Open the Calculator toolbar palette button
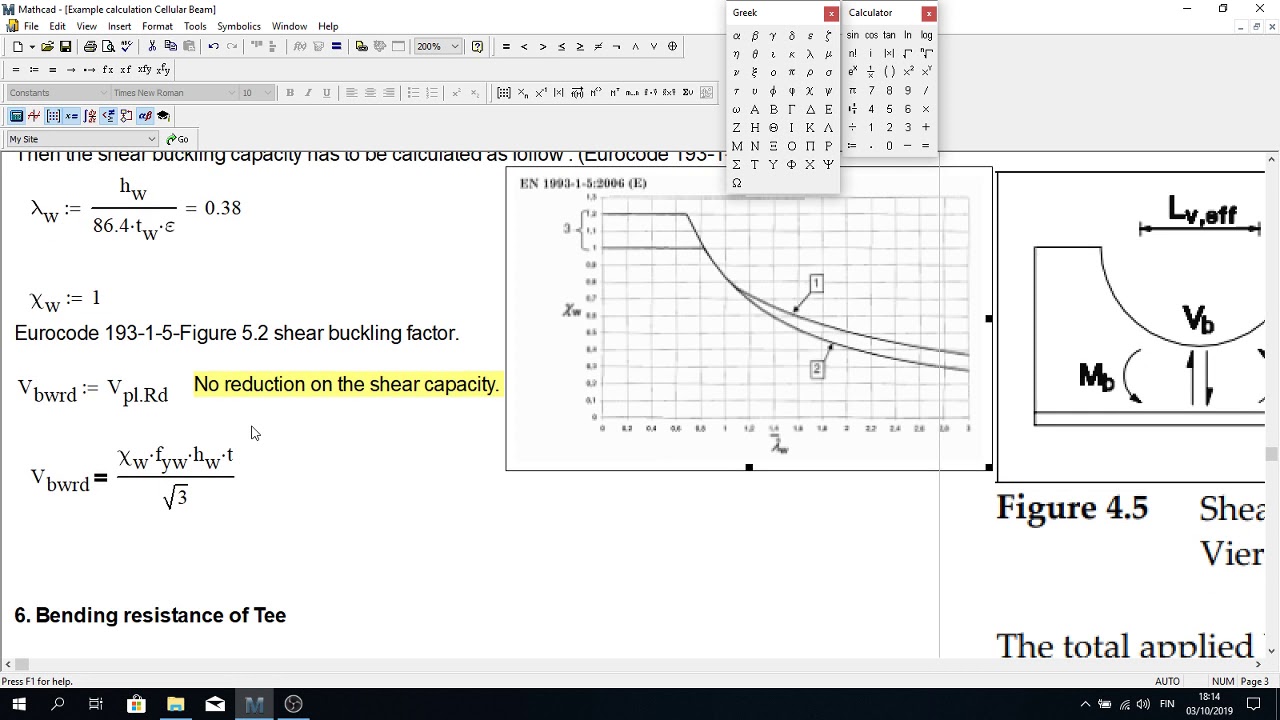Image resolution: width=1280 pixels, height=720 pixels. (16, 116)
